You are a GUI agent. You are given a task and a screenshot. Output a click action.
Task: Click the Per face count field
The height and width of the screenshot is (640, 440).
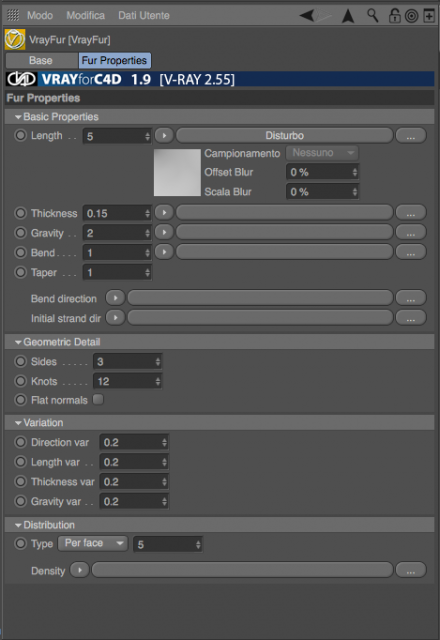pyautogui.click(x=168, y=544)
